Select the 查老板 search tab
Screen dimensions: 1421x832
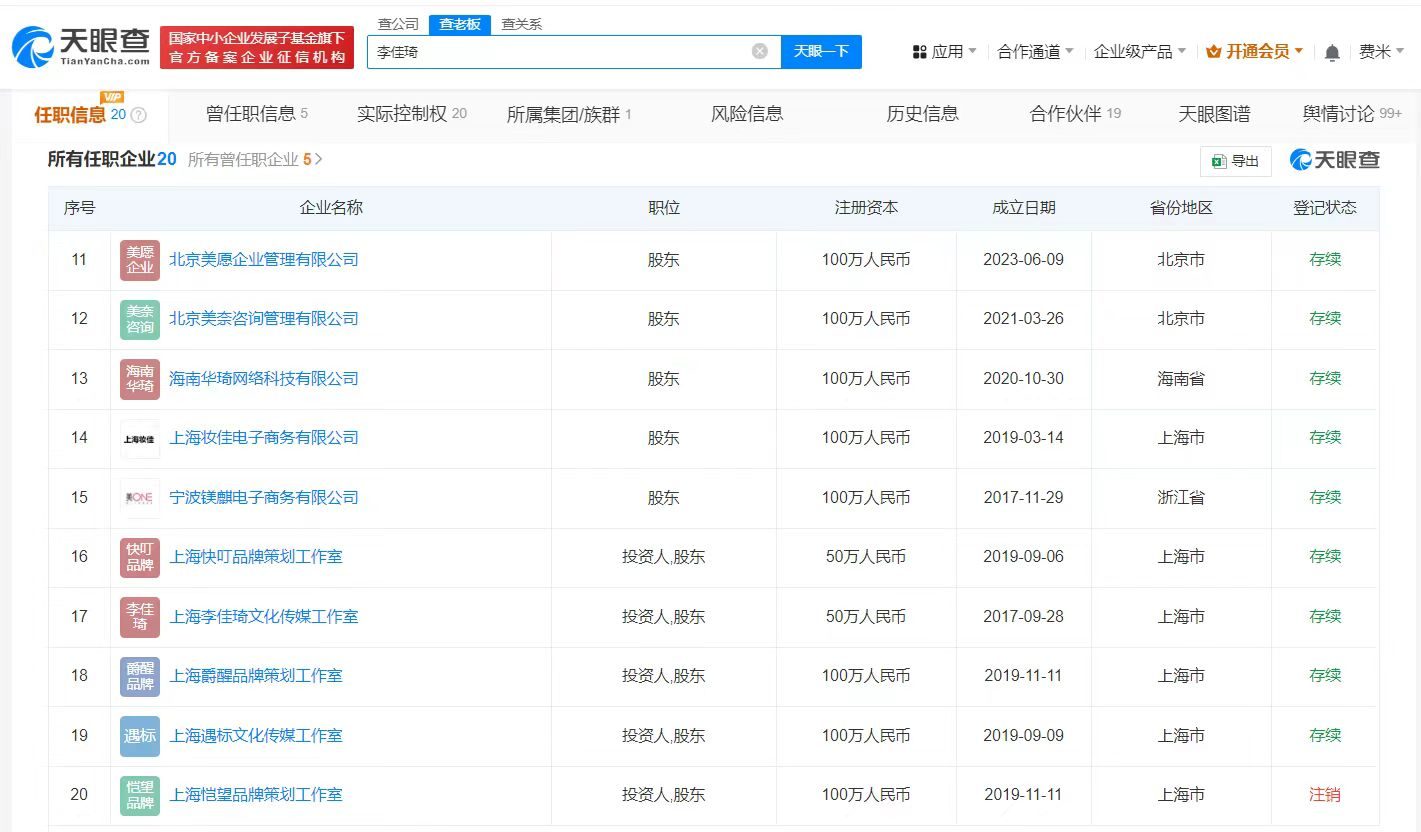(459, 24)
